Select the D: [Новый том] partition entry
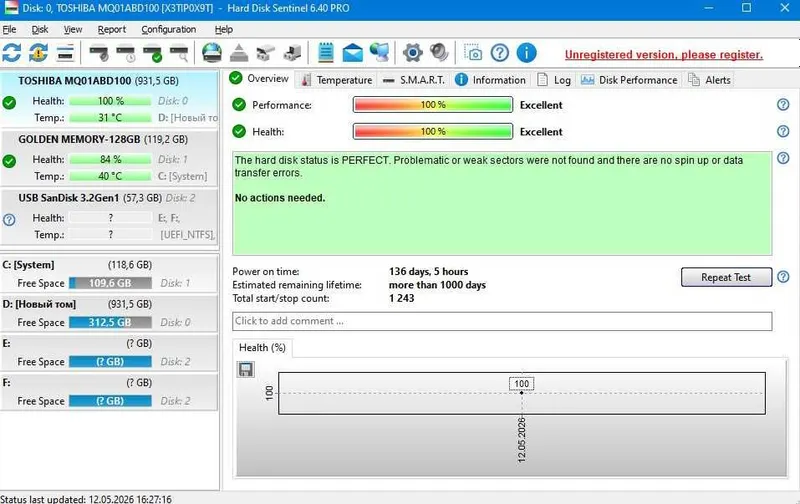Image resolution: width=800 pixels, height=504 pixels. click(109, 313)
